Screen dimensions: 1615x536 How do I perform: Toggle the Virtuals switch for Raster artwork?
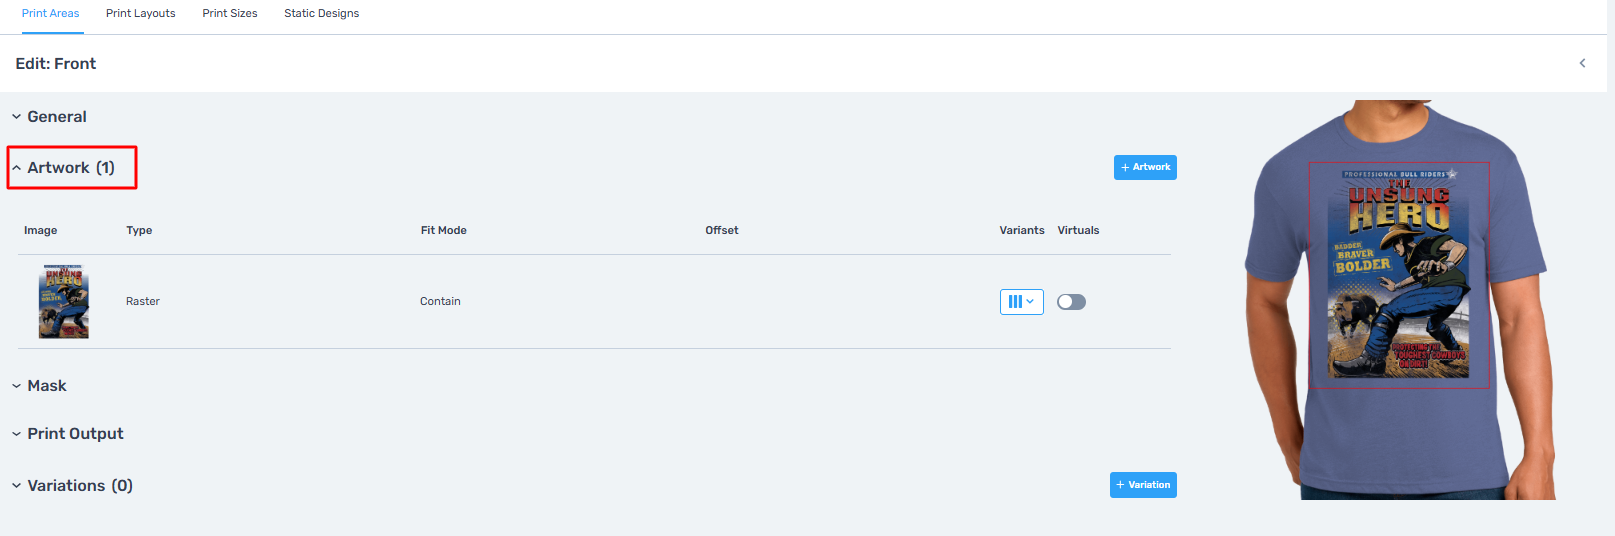(x=1071, y=302)
